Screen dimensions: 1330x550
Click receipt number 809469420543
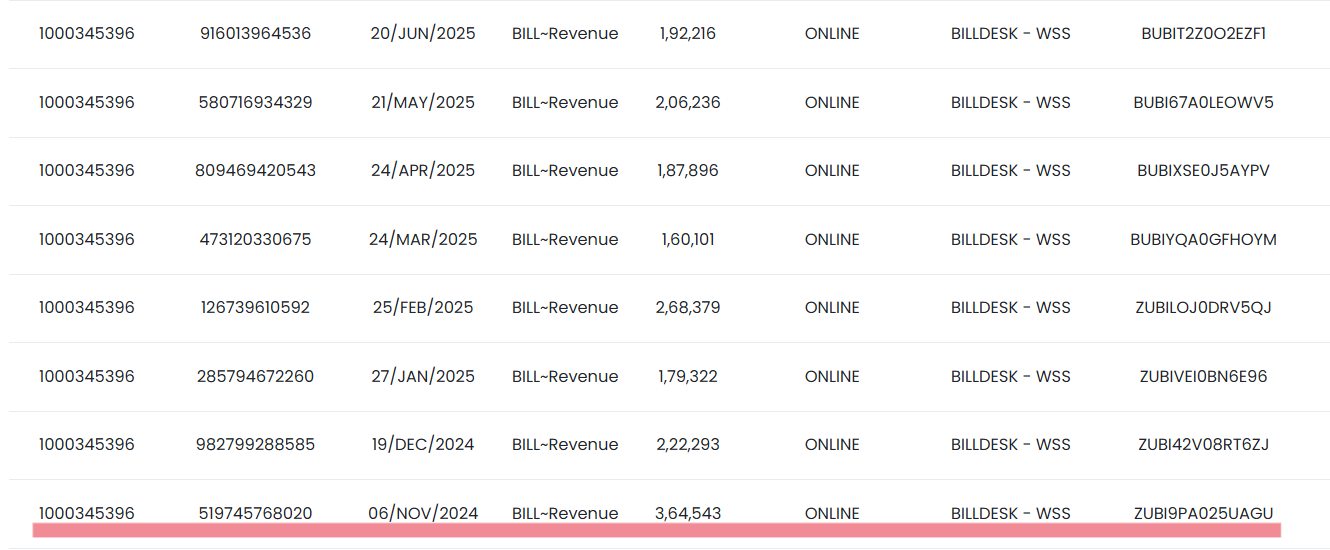[x=255, y=170]
